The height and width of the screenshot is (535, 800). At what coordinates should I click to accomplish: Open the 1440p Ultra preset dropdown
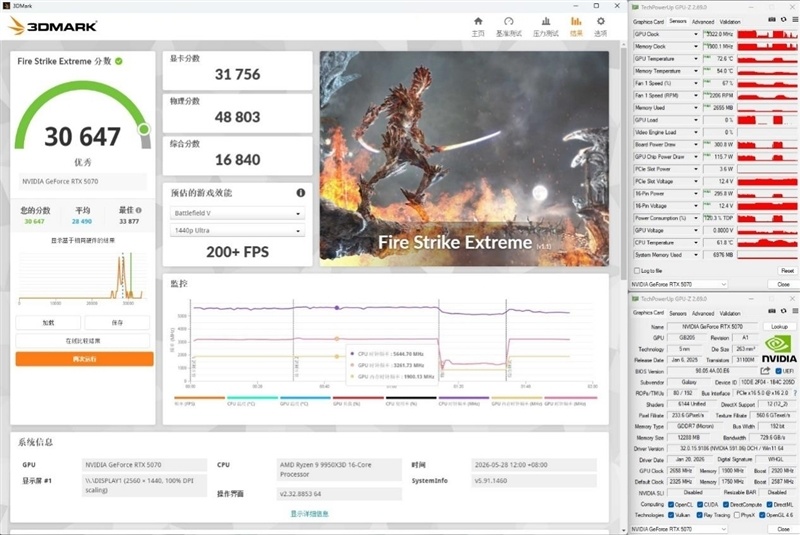click(237, 231)
